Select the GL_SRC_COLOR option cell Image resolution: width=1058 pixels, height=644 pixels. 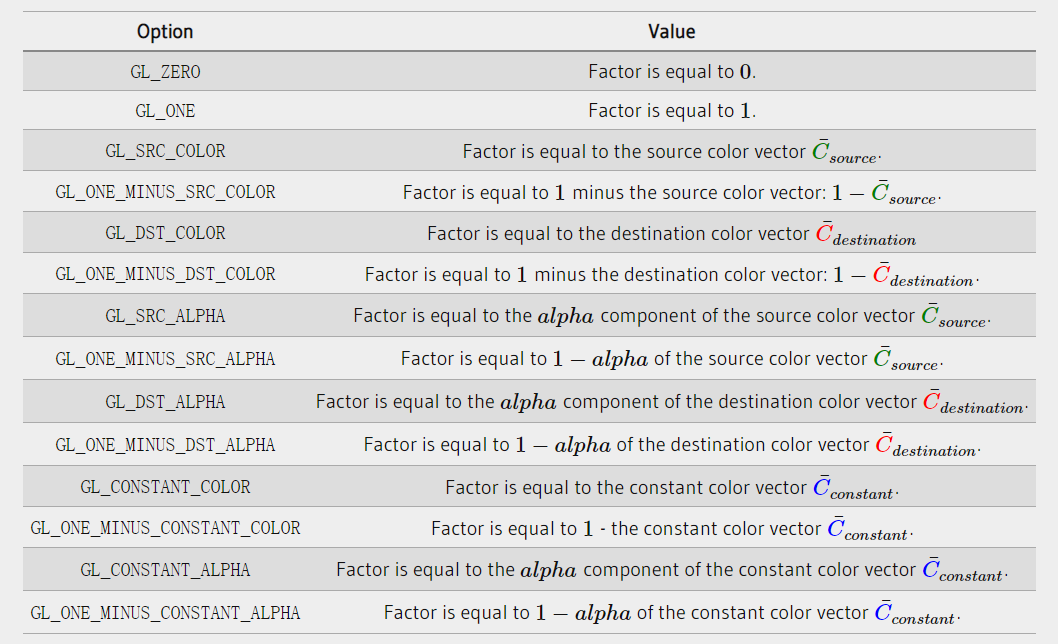pos(165,151)
